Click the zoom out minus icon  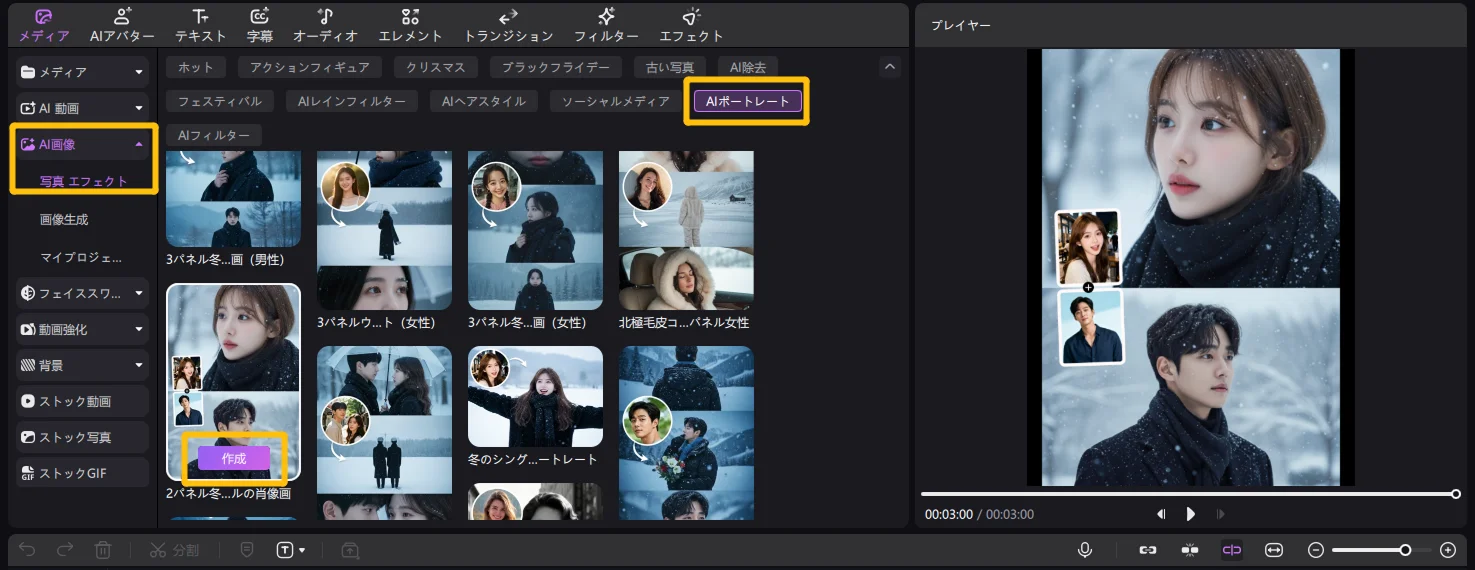coord(1316,550)
